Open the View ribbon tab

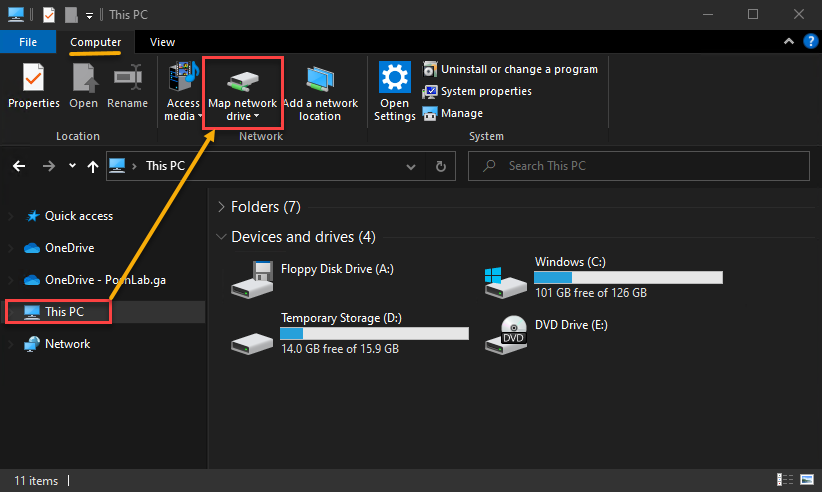point(162,42)
